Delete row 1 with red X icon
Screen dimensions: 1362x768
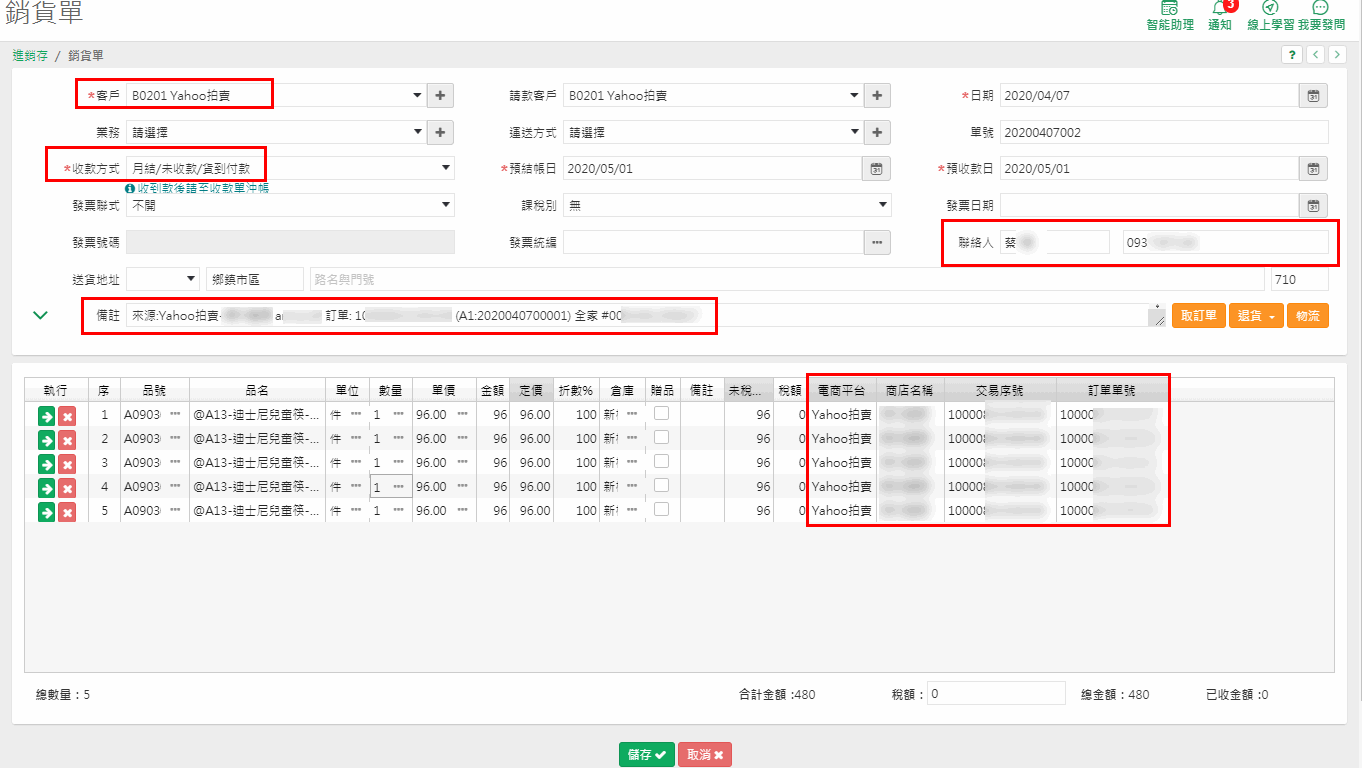tap(67, 416)
